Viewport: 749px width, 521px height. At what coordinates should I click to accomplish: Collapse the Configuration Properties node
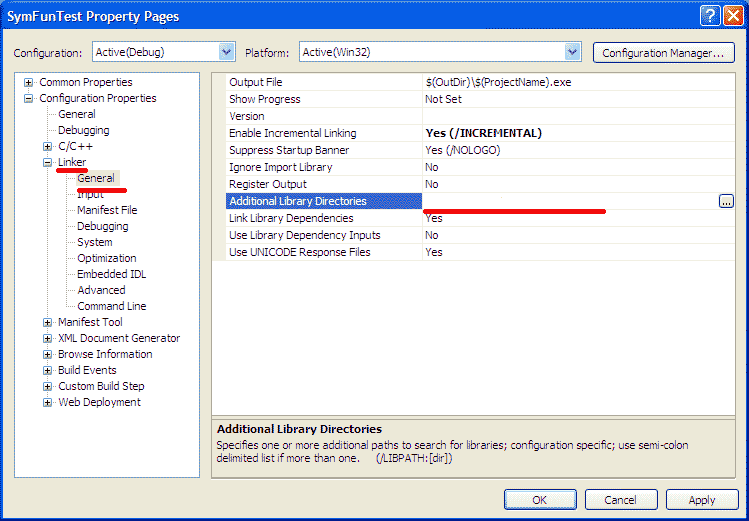[28, 99]
